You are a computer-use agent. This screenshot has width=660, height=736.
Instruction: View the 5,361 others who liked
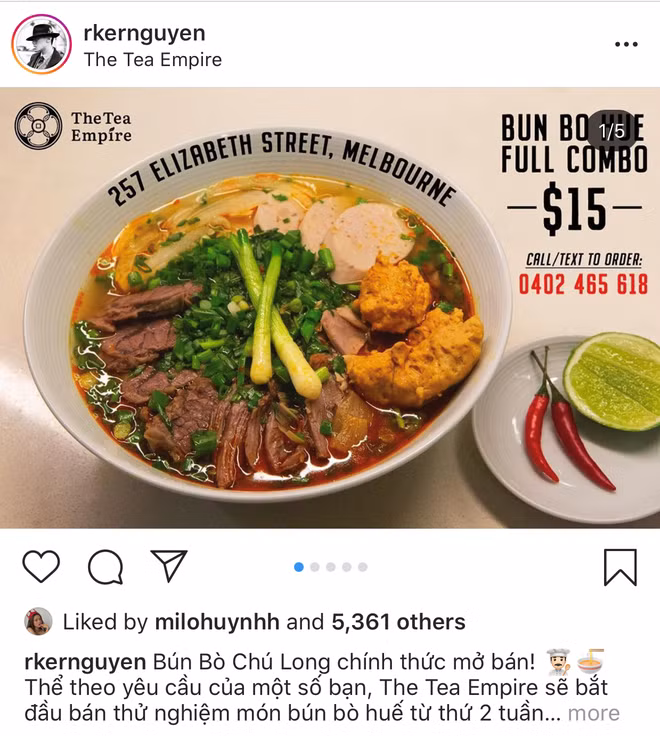pos(399,622)
